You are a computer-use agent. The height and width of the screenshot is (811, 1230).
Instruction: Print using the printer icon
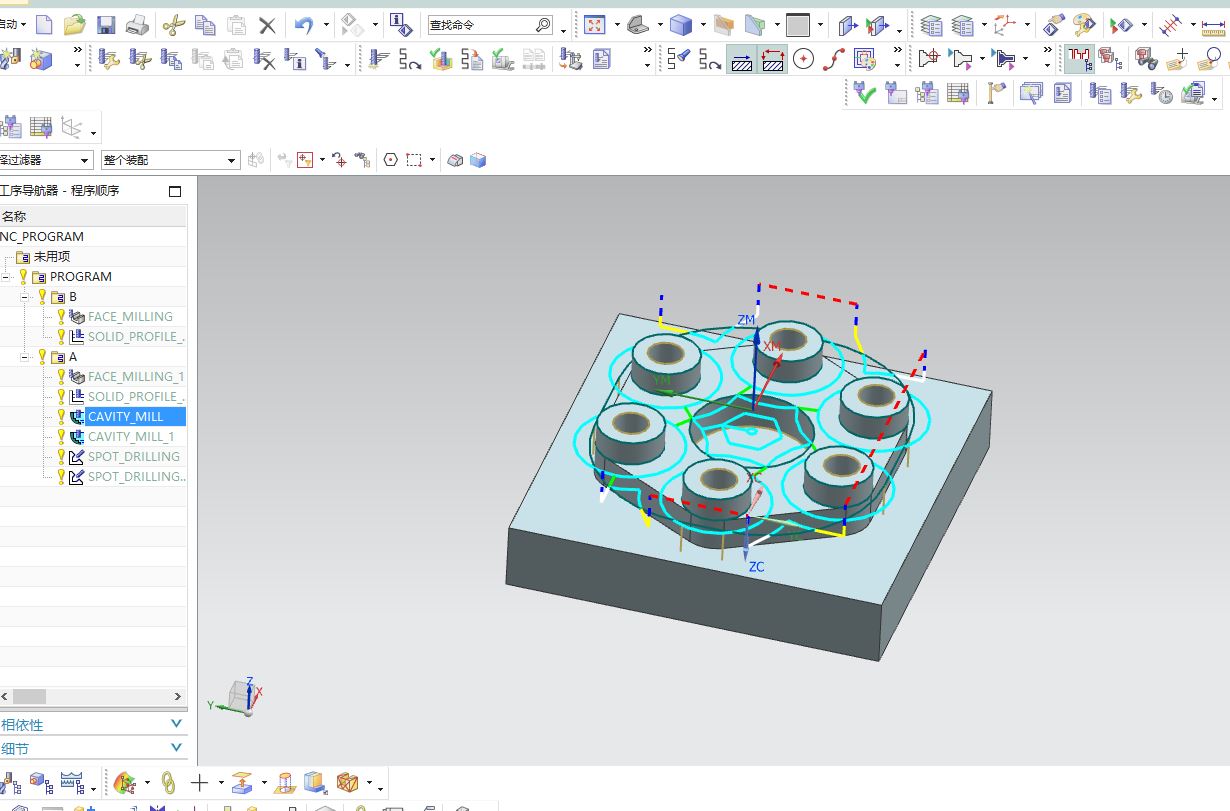click(x=137, y=24)
